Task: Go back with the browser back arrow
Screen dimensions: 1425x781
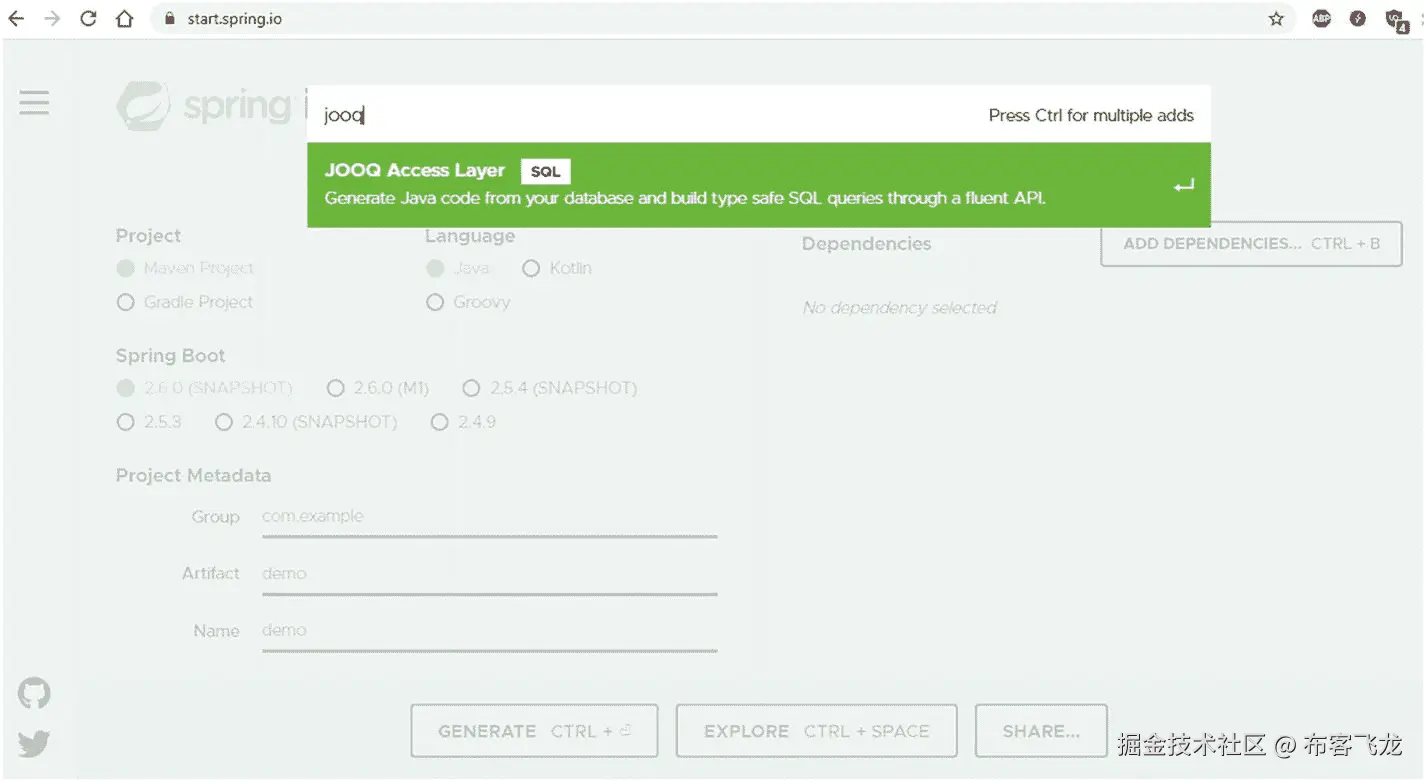Action: [16, 18]
